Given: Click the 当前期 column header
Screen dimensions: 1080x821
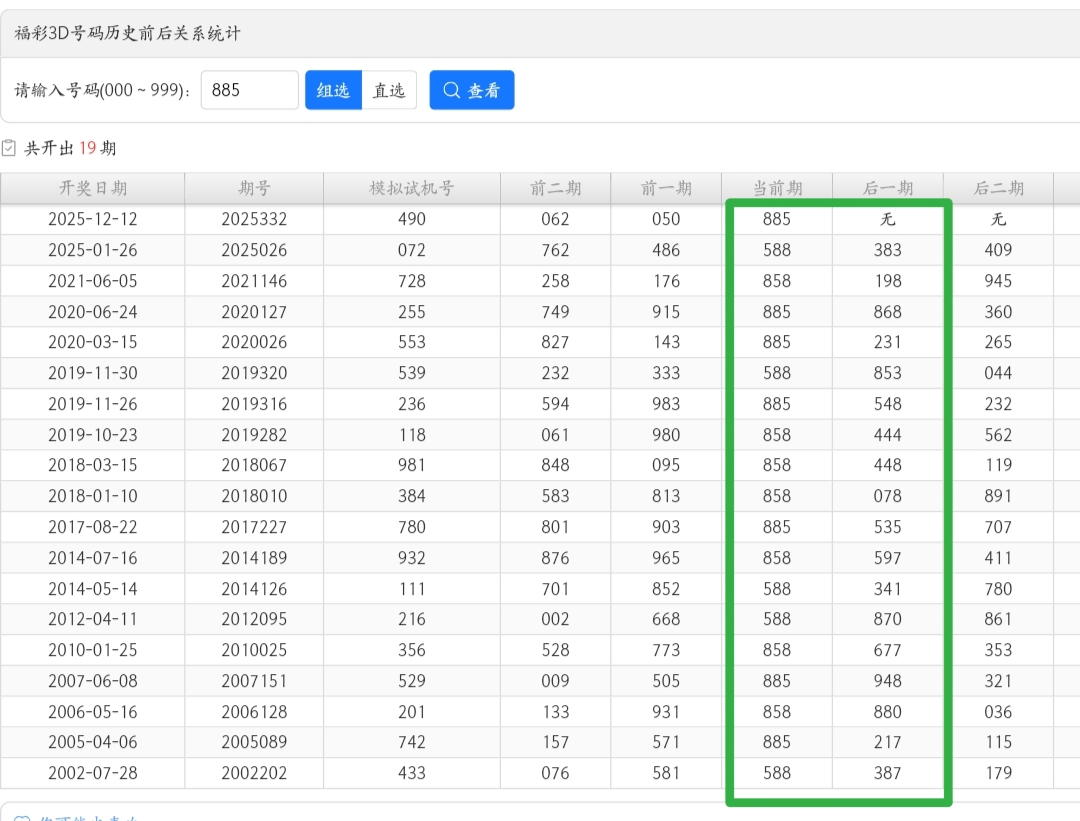Looking at the screenshot, I should tap(777, 188).
